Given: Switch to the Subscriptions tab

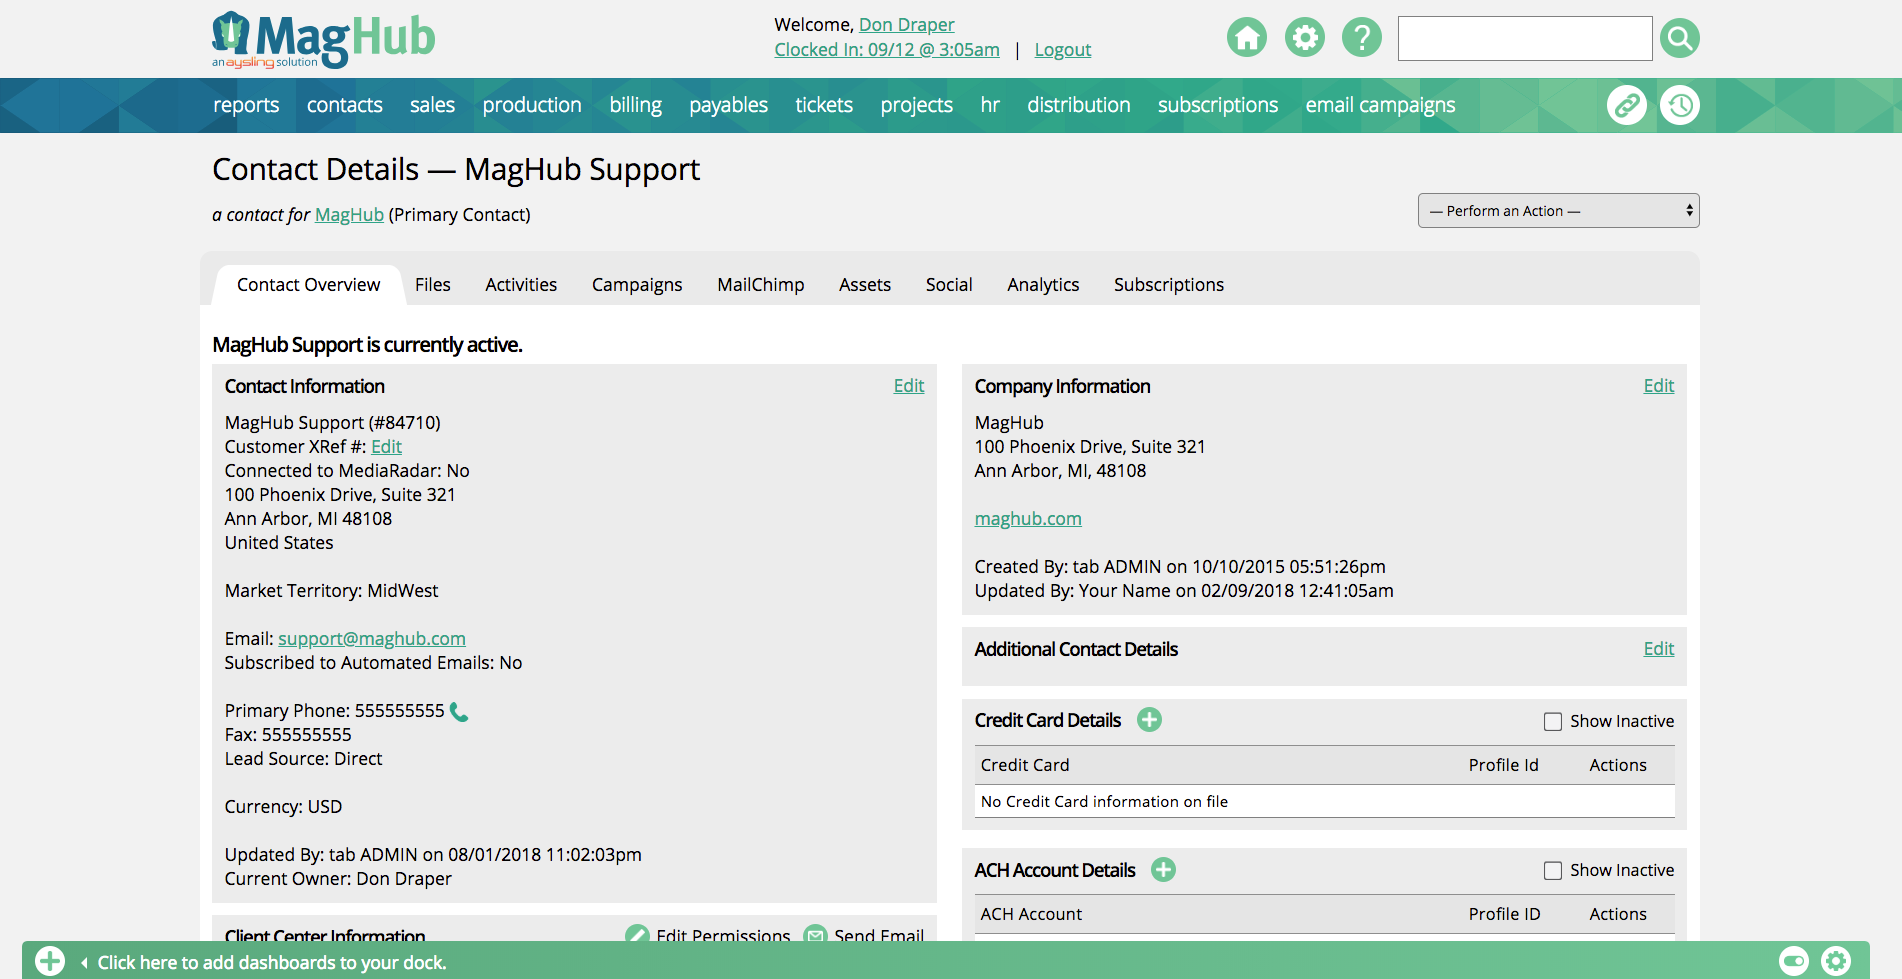Looking at the screenshot, I should pos(1169,285).
